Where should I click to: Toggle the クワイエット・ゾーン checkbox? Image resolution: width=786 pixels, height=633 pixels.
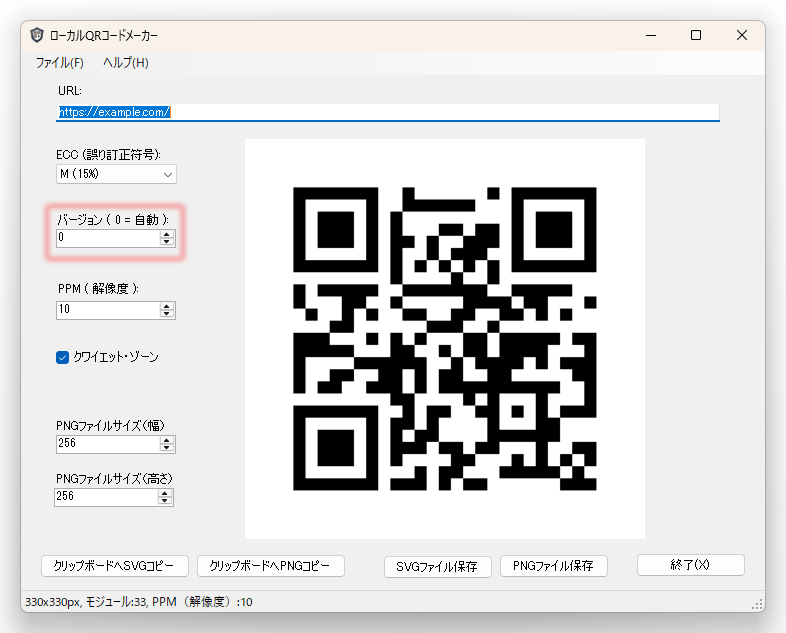[x=63, y=357]
